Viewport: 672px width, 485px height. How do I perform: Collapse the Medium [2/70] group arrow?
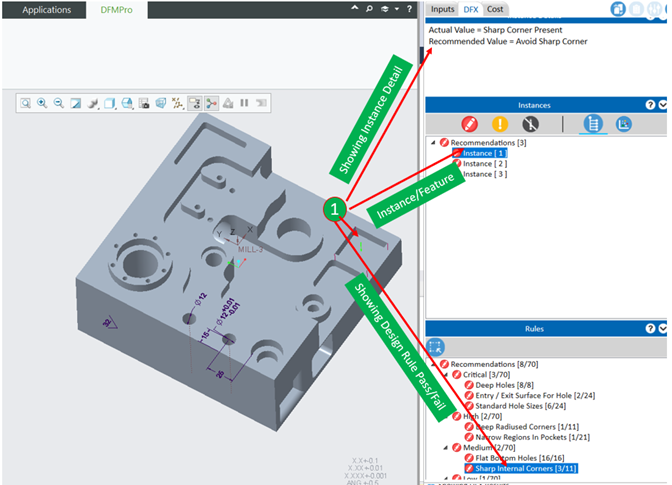[445, 448]
